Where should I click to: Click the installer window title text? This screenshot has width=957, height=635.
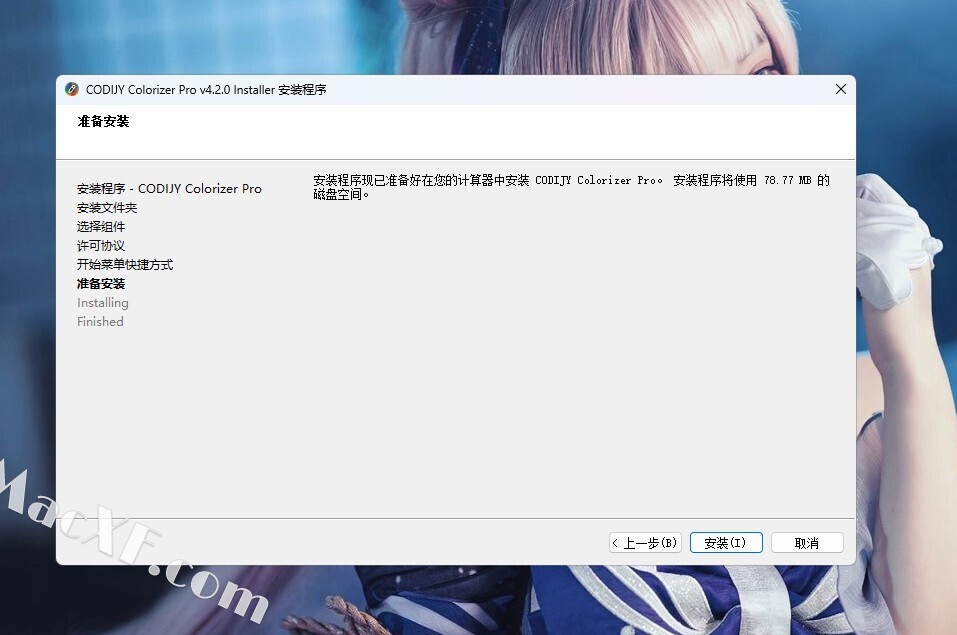[206, 90]
